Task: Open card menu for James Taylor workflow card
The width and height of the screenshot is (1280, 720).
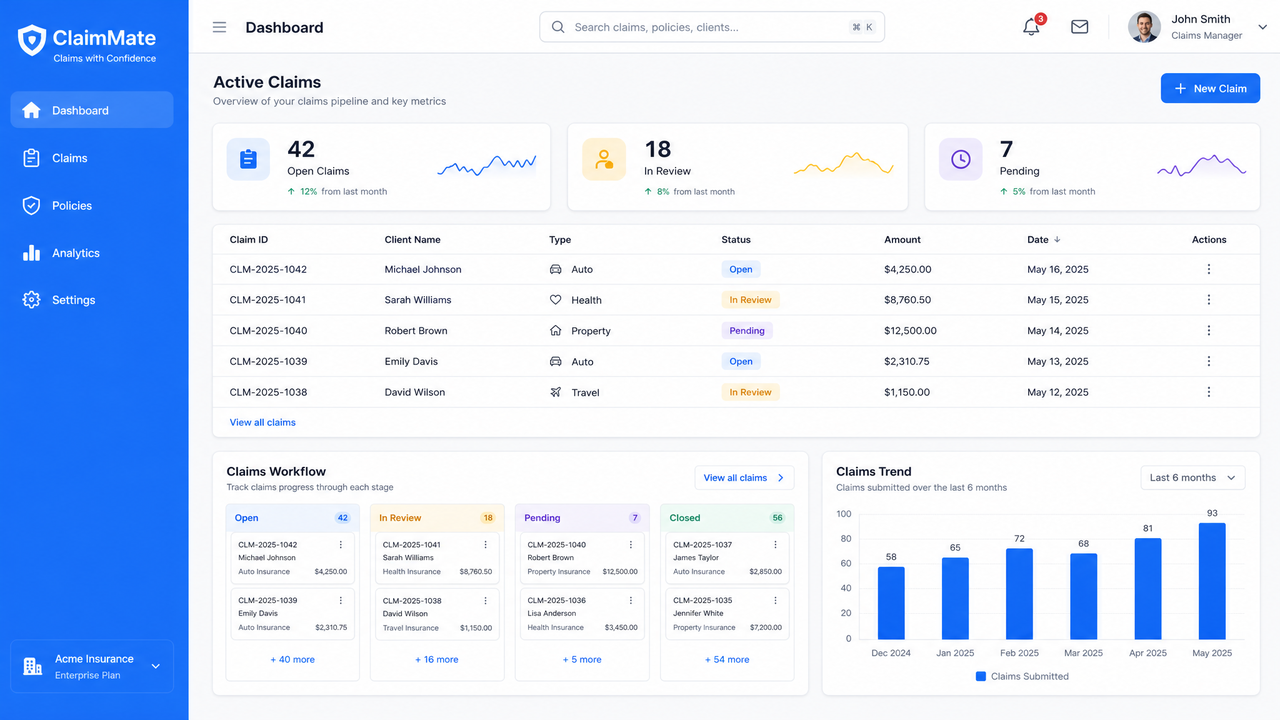Action: [776, 545]
